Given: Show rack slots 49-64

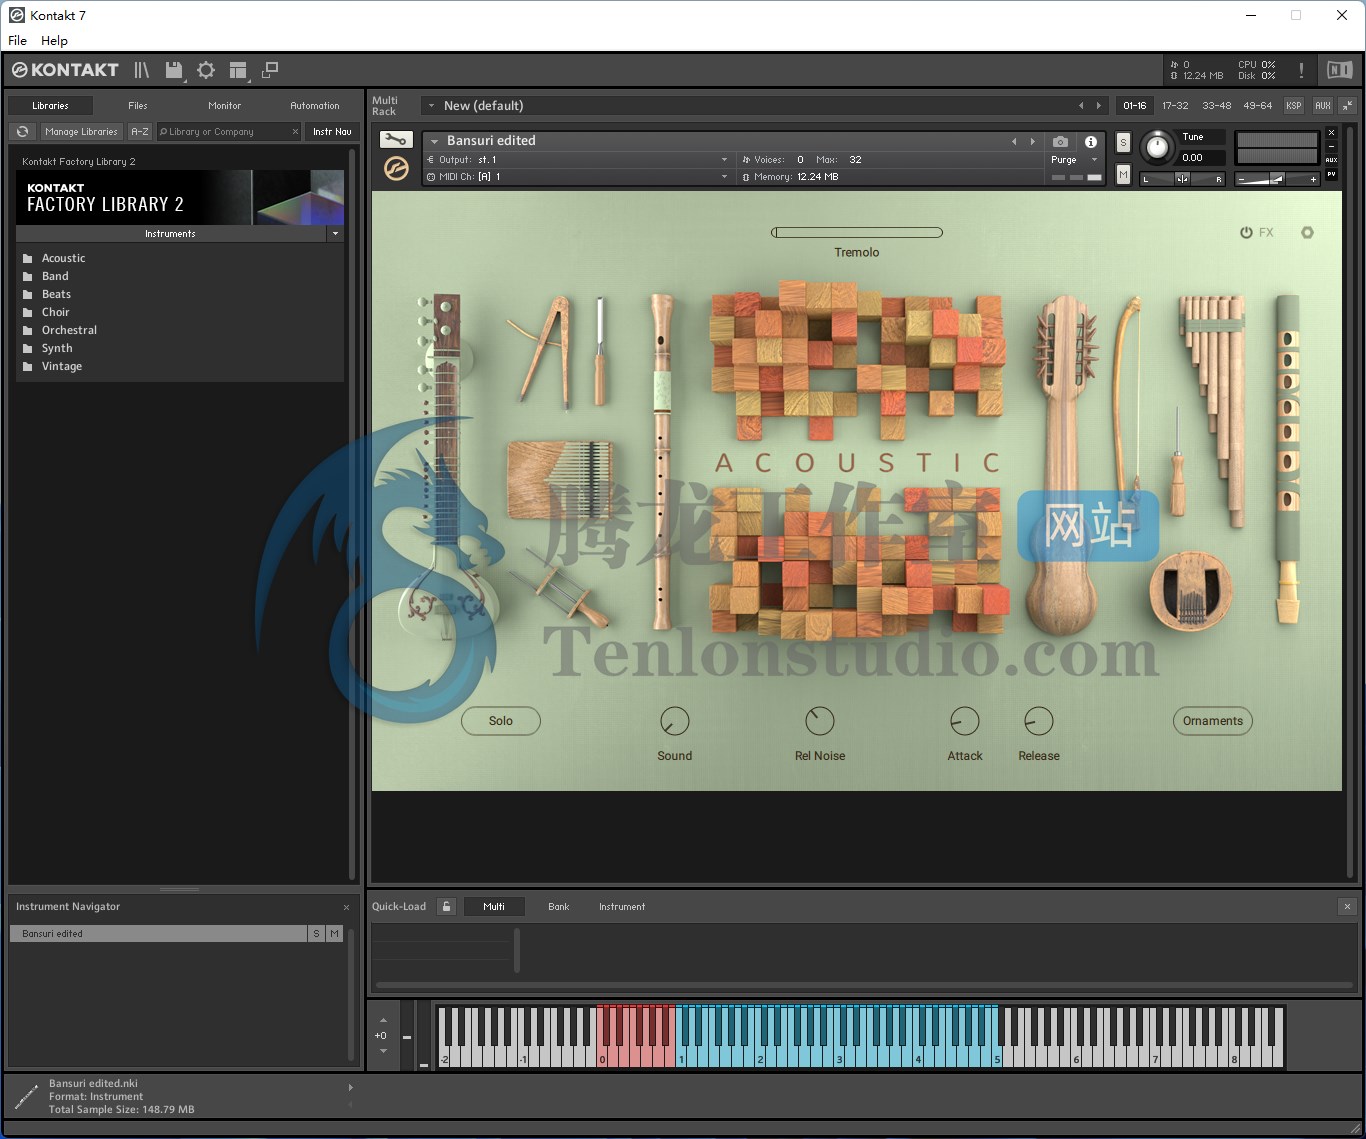Looking at the screenshot, I should (x=1257, y=105).
